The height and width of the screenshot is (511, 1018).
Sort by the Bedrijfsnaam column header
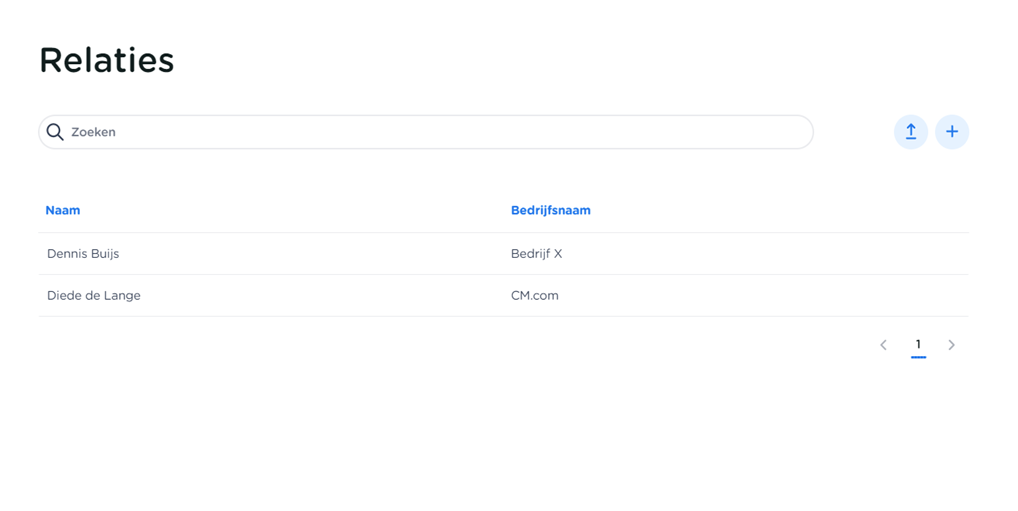tap(550, 210)
